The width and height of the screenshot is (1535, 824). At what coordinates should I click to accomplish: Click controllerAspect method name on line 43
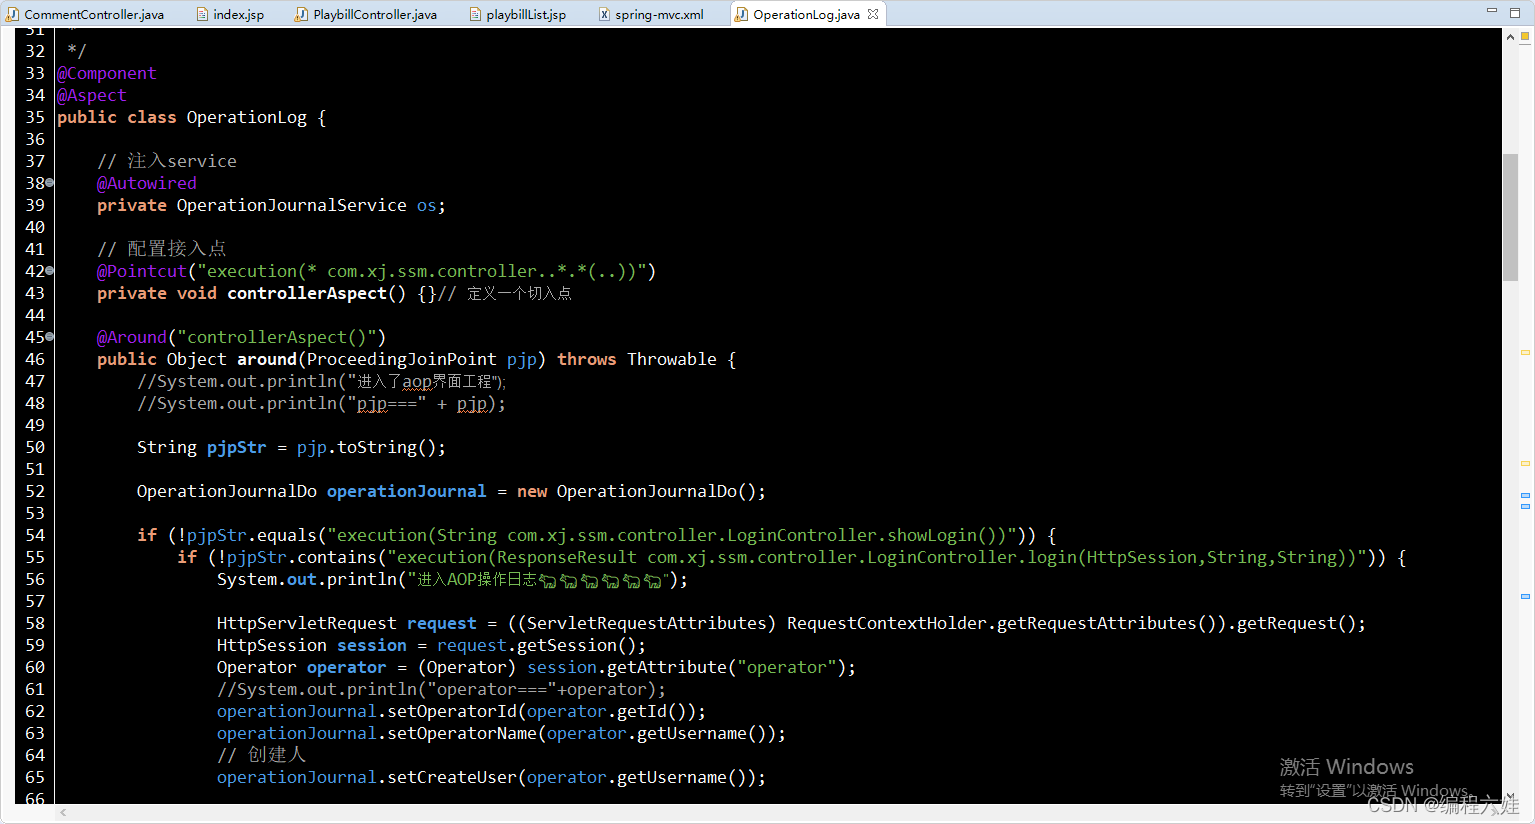[x=307, y=293]
